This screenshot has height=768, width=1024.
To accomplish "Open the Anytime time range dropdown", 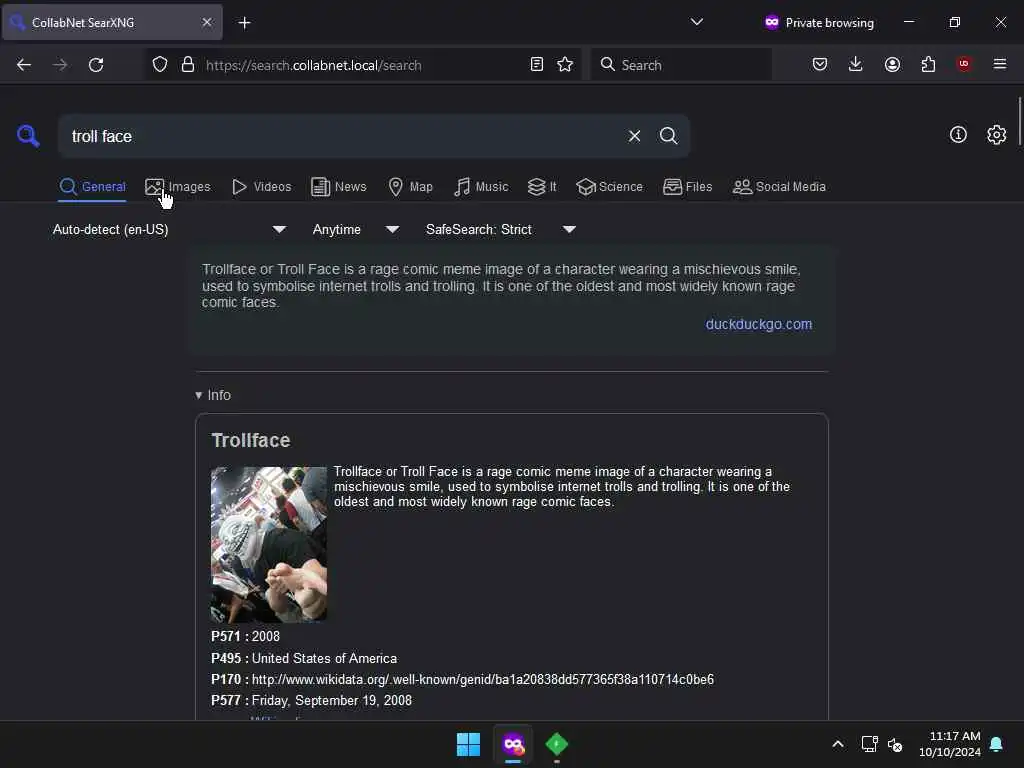I will pos(356,230).
